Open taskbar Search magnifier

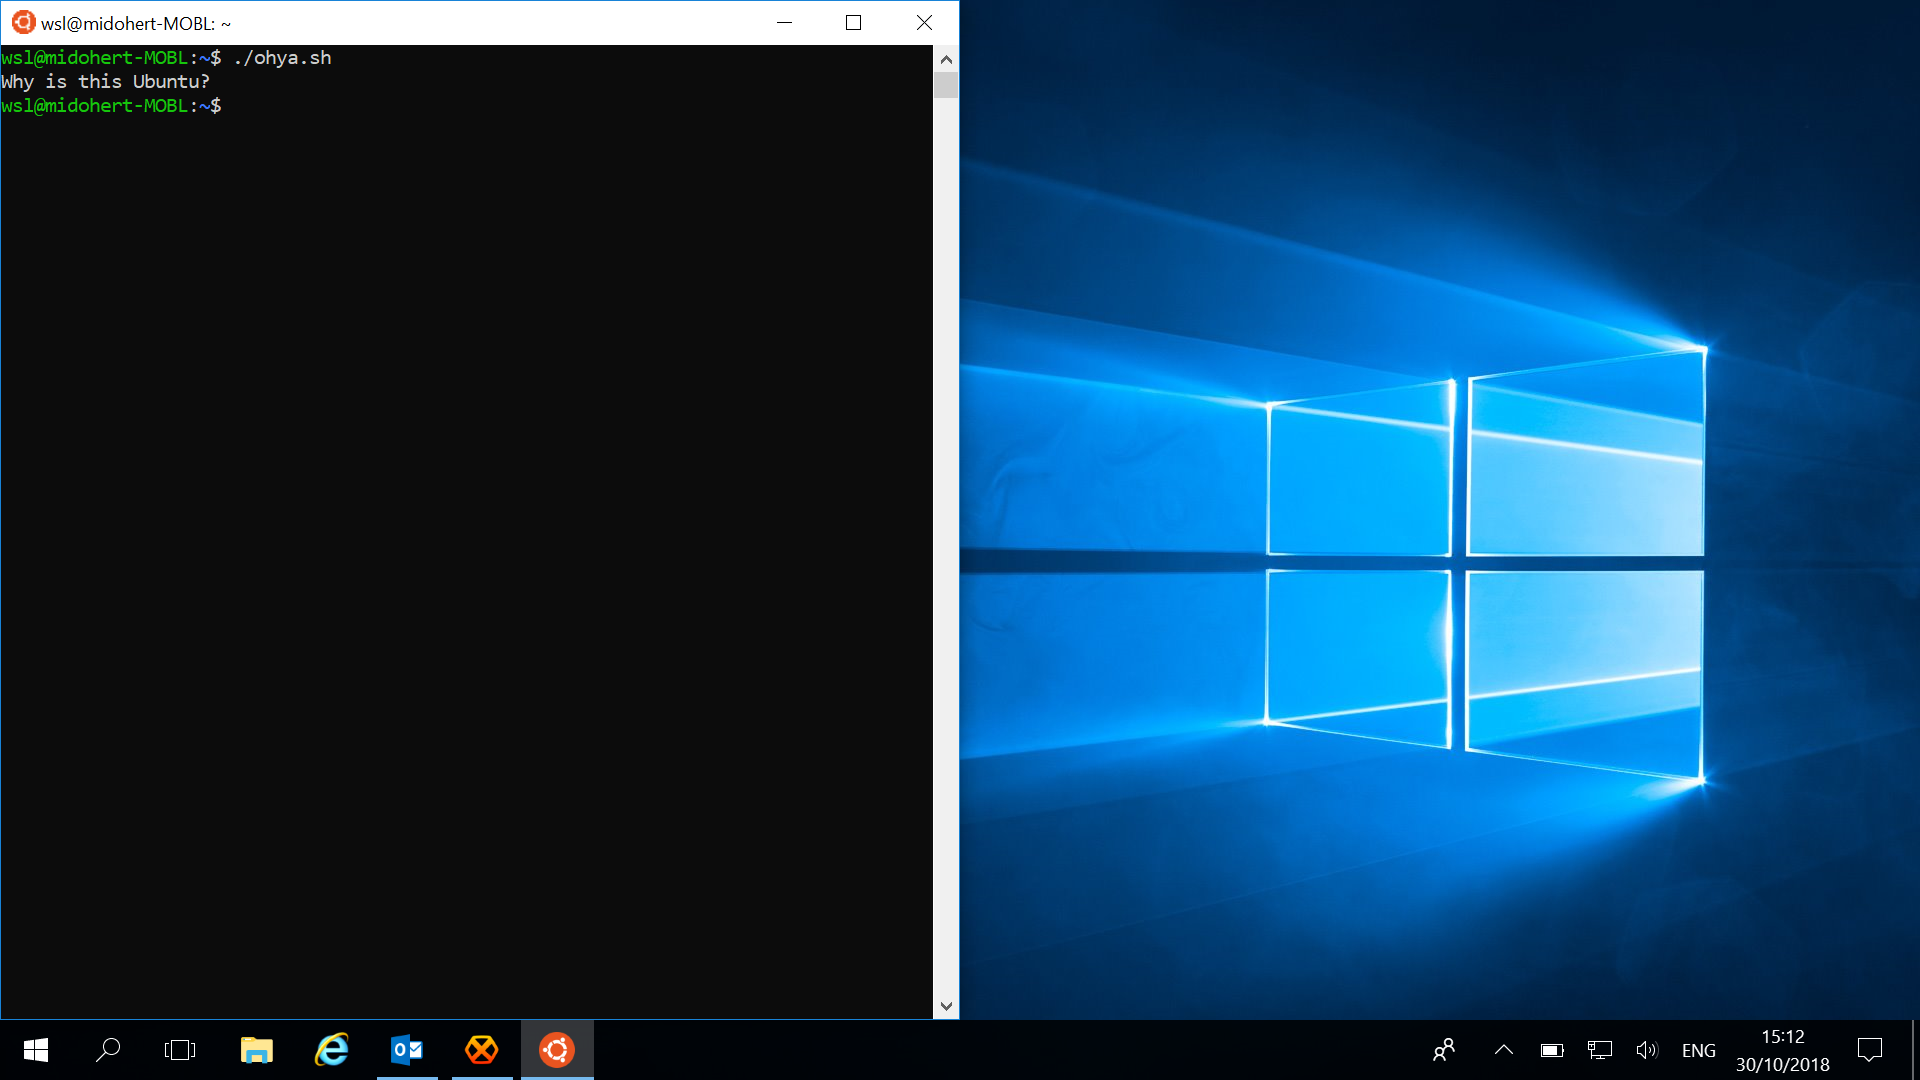pos(108,1050)
